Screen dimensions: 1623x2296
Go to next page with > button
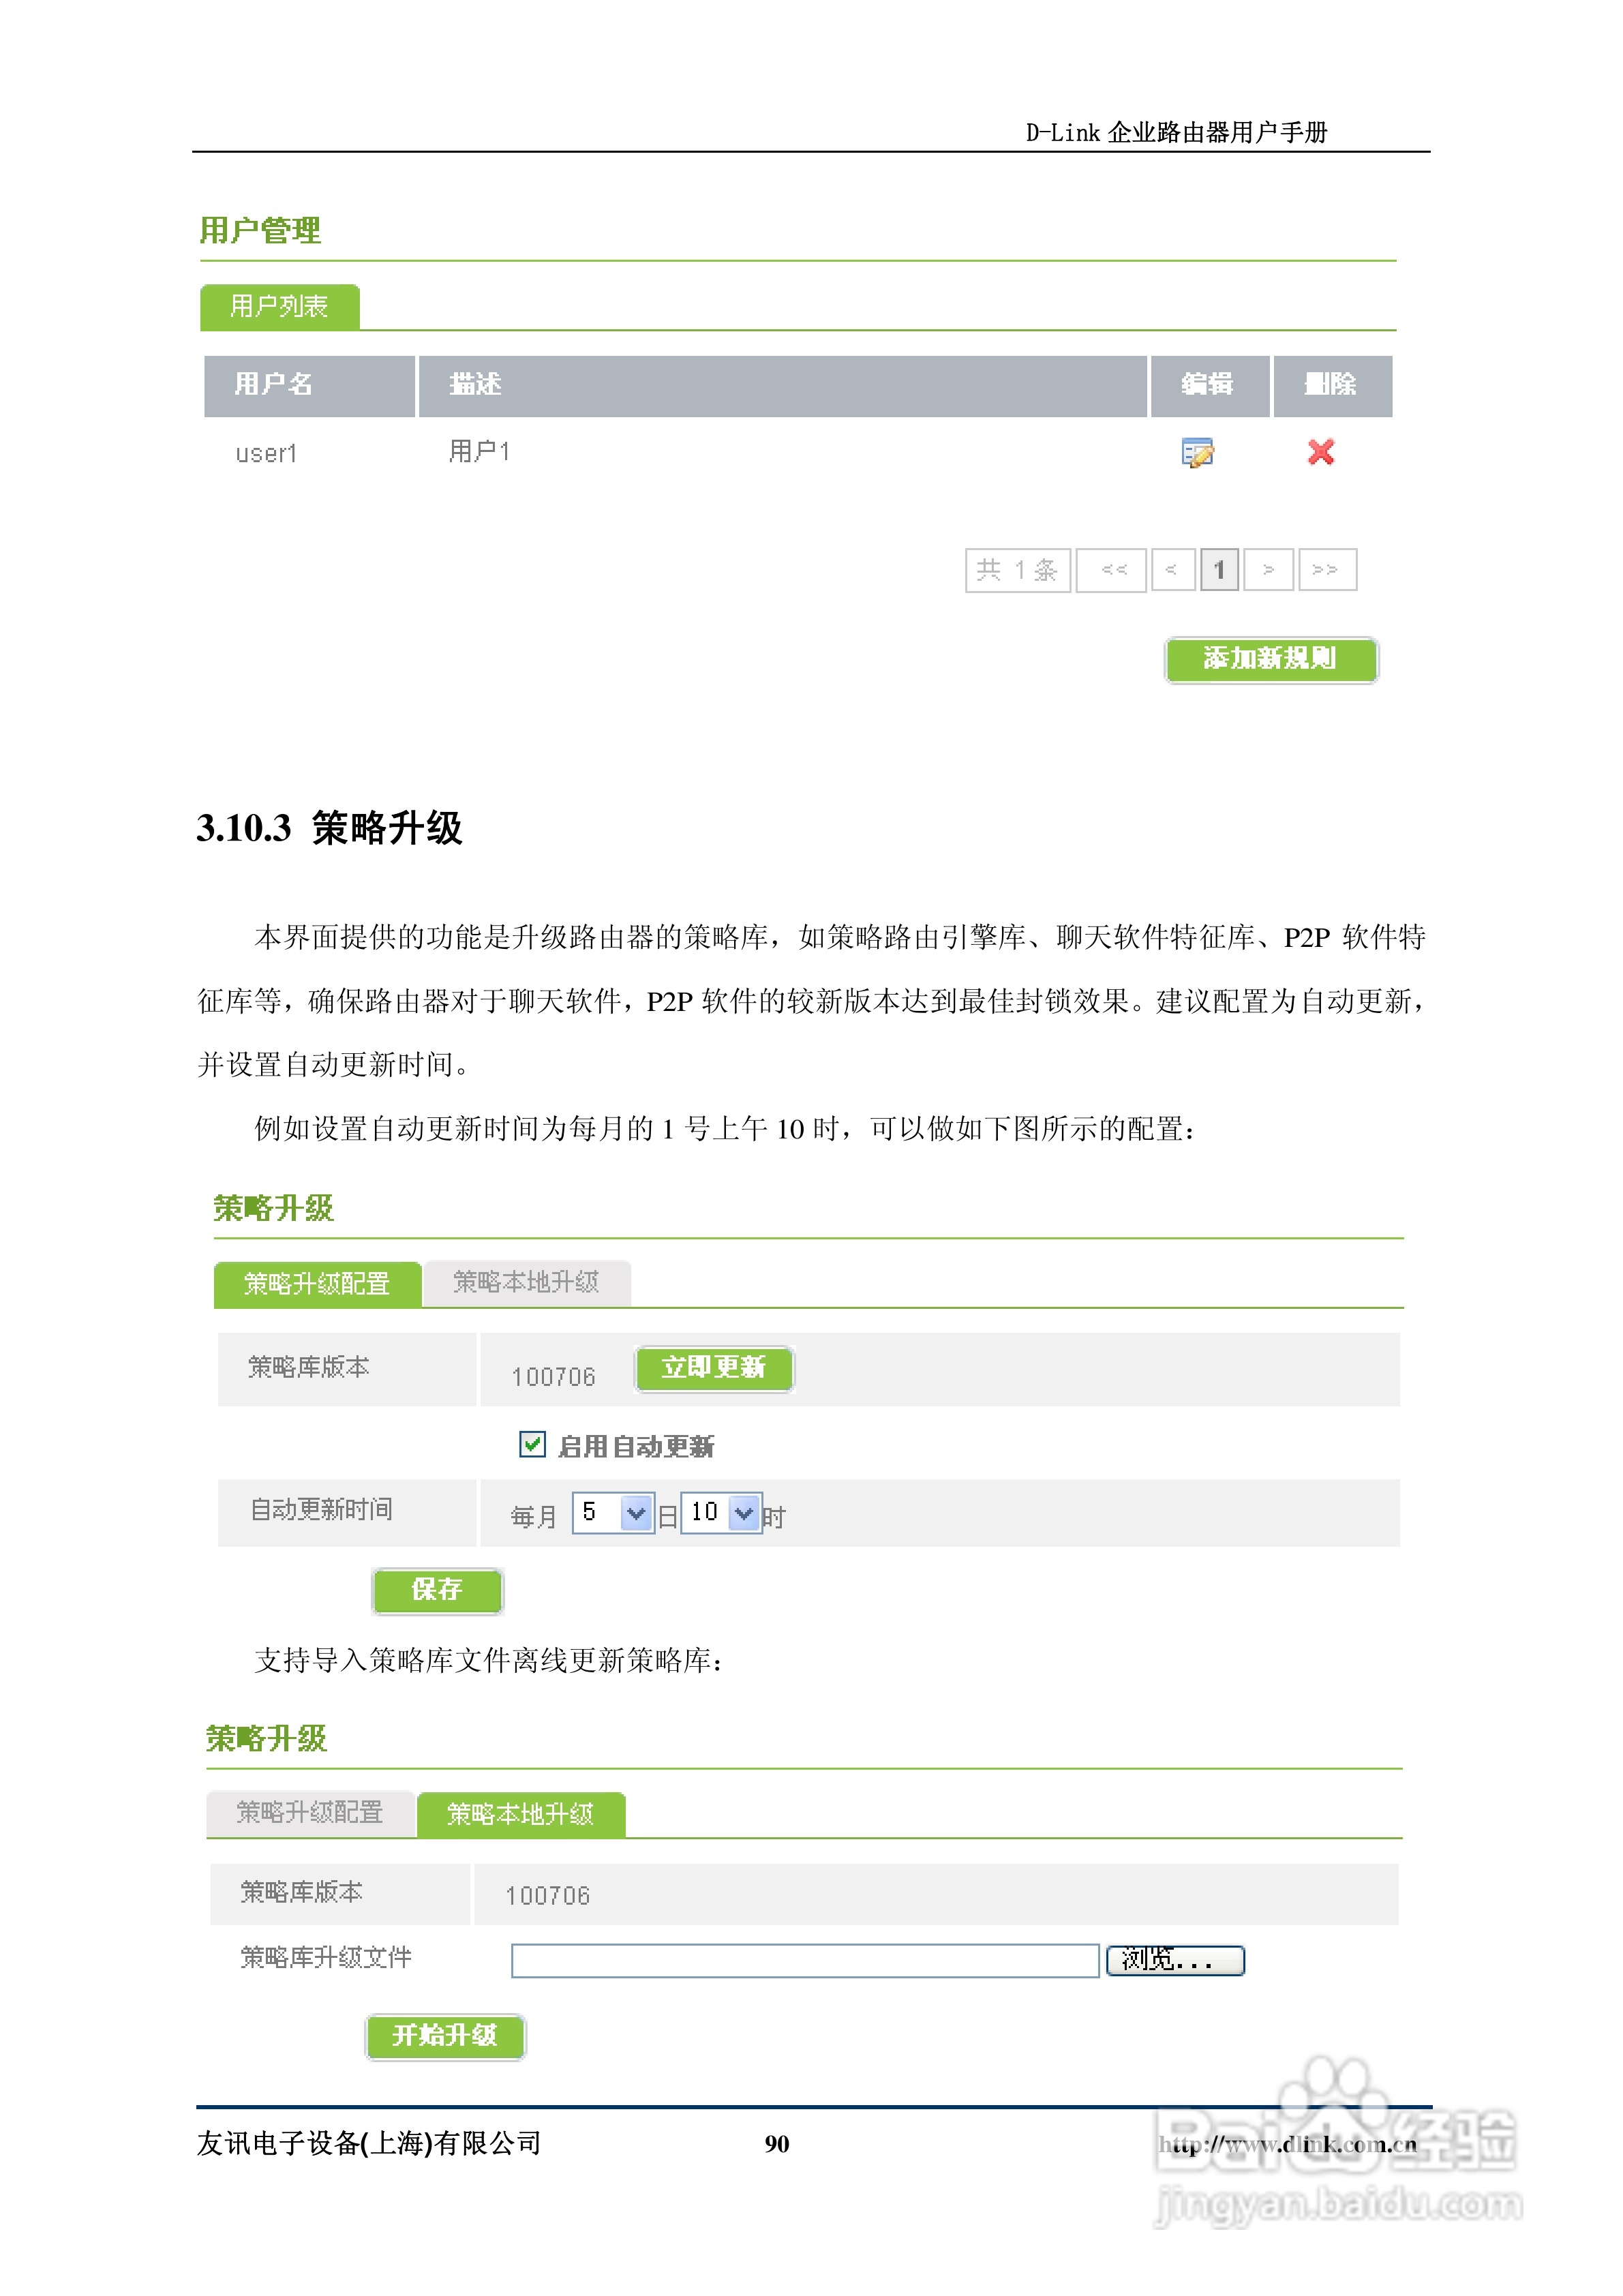click(1268, 570)
